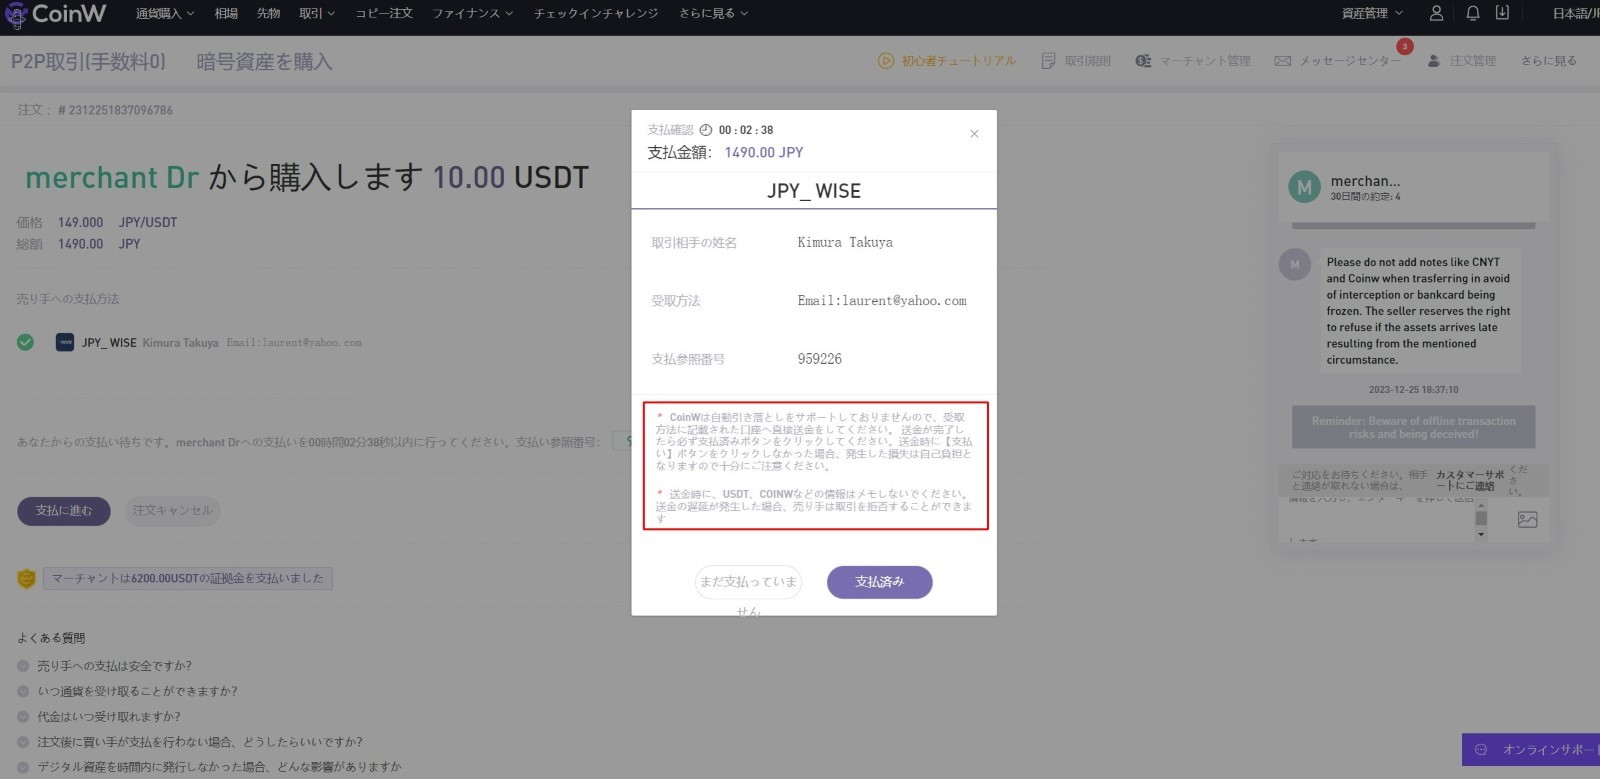Open the さらに見る dropdown in top navigation
This screenshot has width=1600, height=779.
coord(714,13)
